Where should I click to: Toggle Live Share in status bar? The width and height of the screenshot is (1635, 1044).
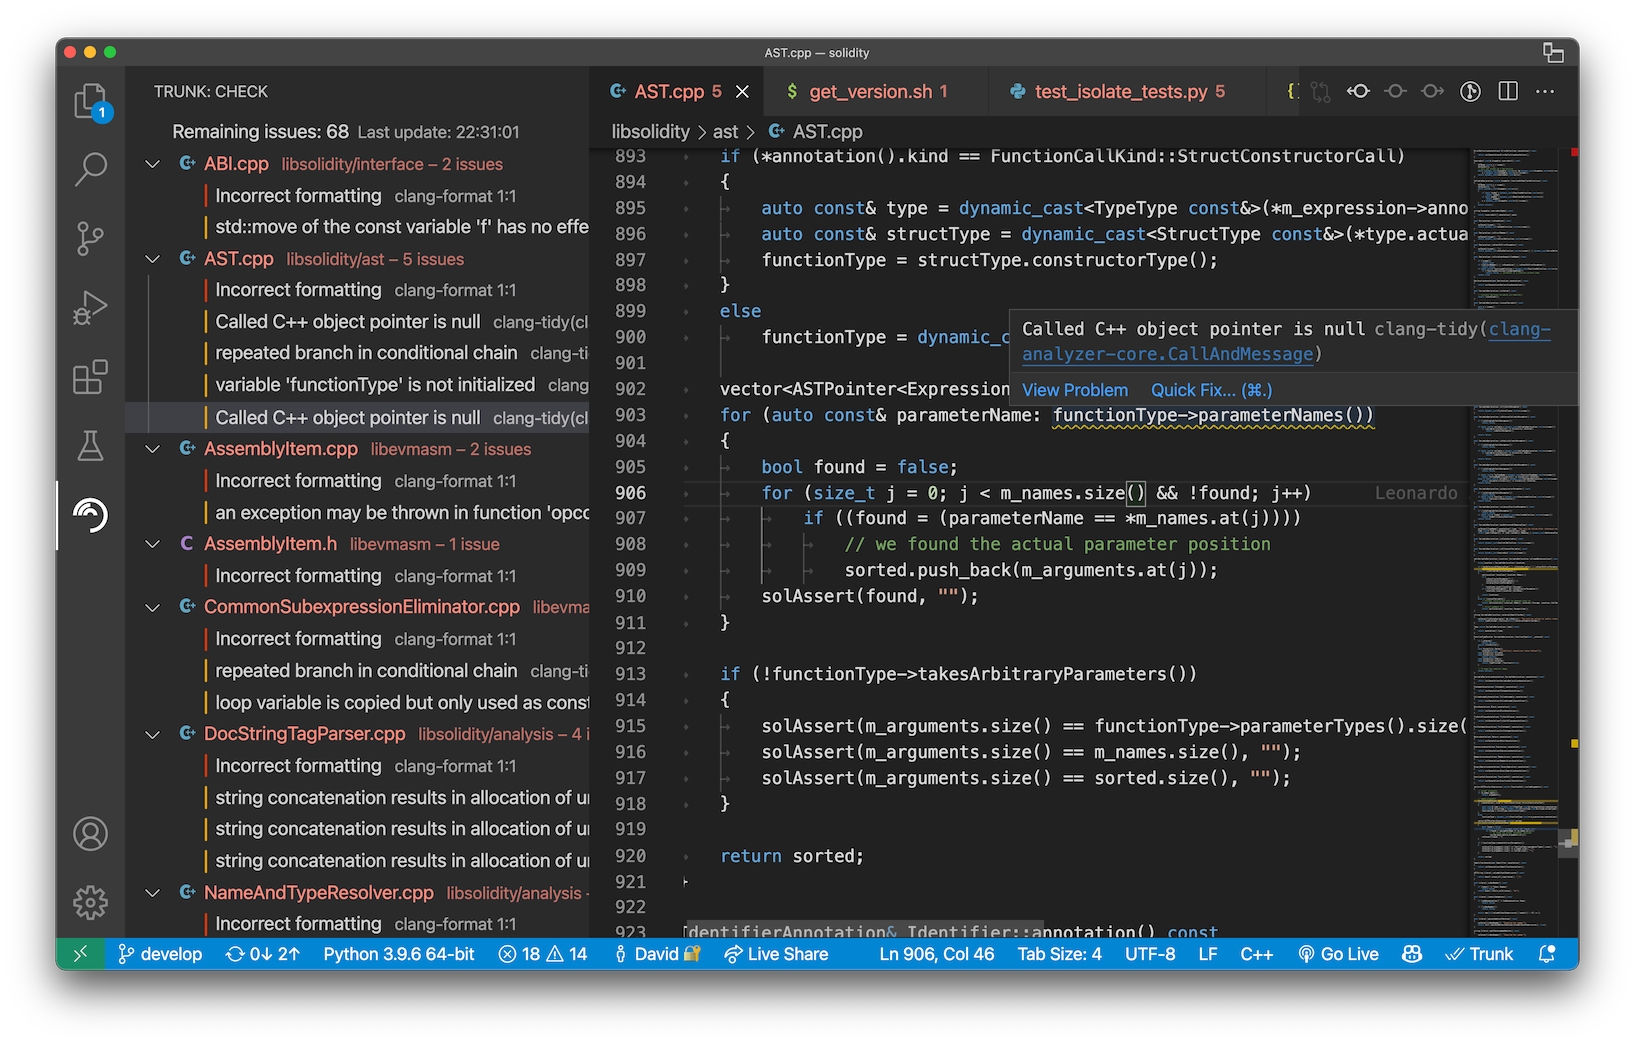coord(777,954)
